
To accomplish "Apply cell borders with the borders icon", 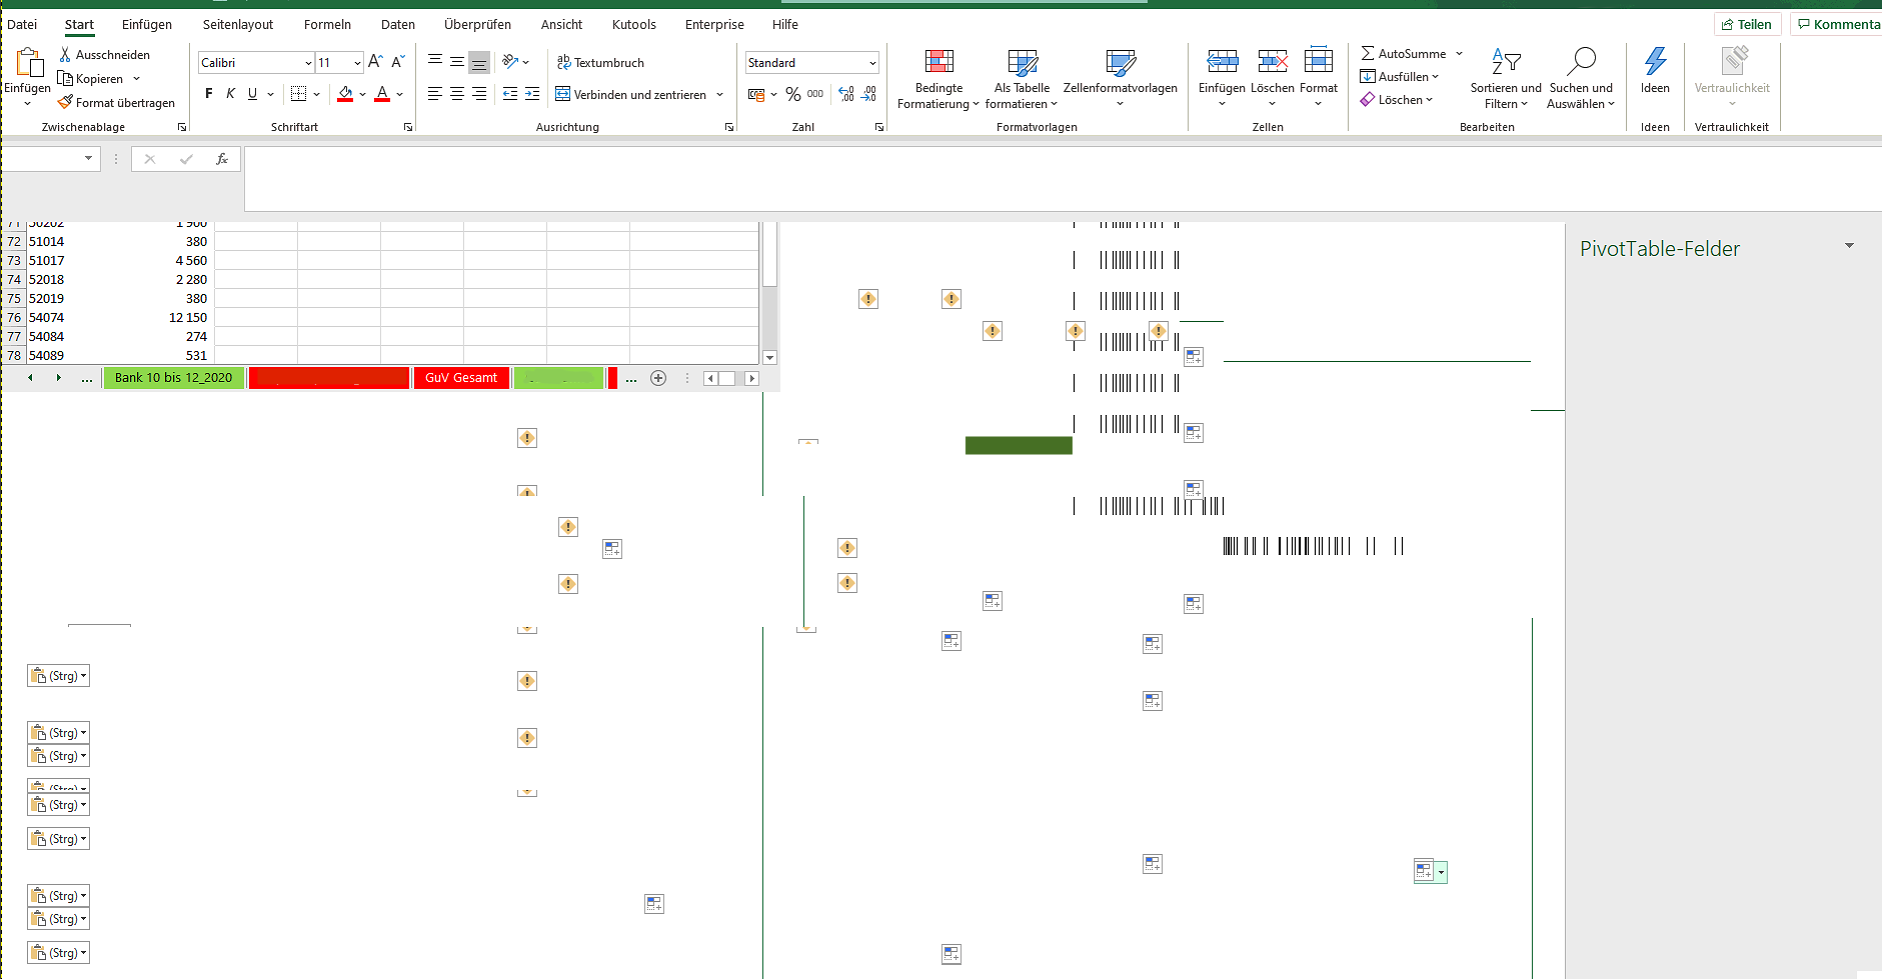I will tap(298, 94).
